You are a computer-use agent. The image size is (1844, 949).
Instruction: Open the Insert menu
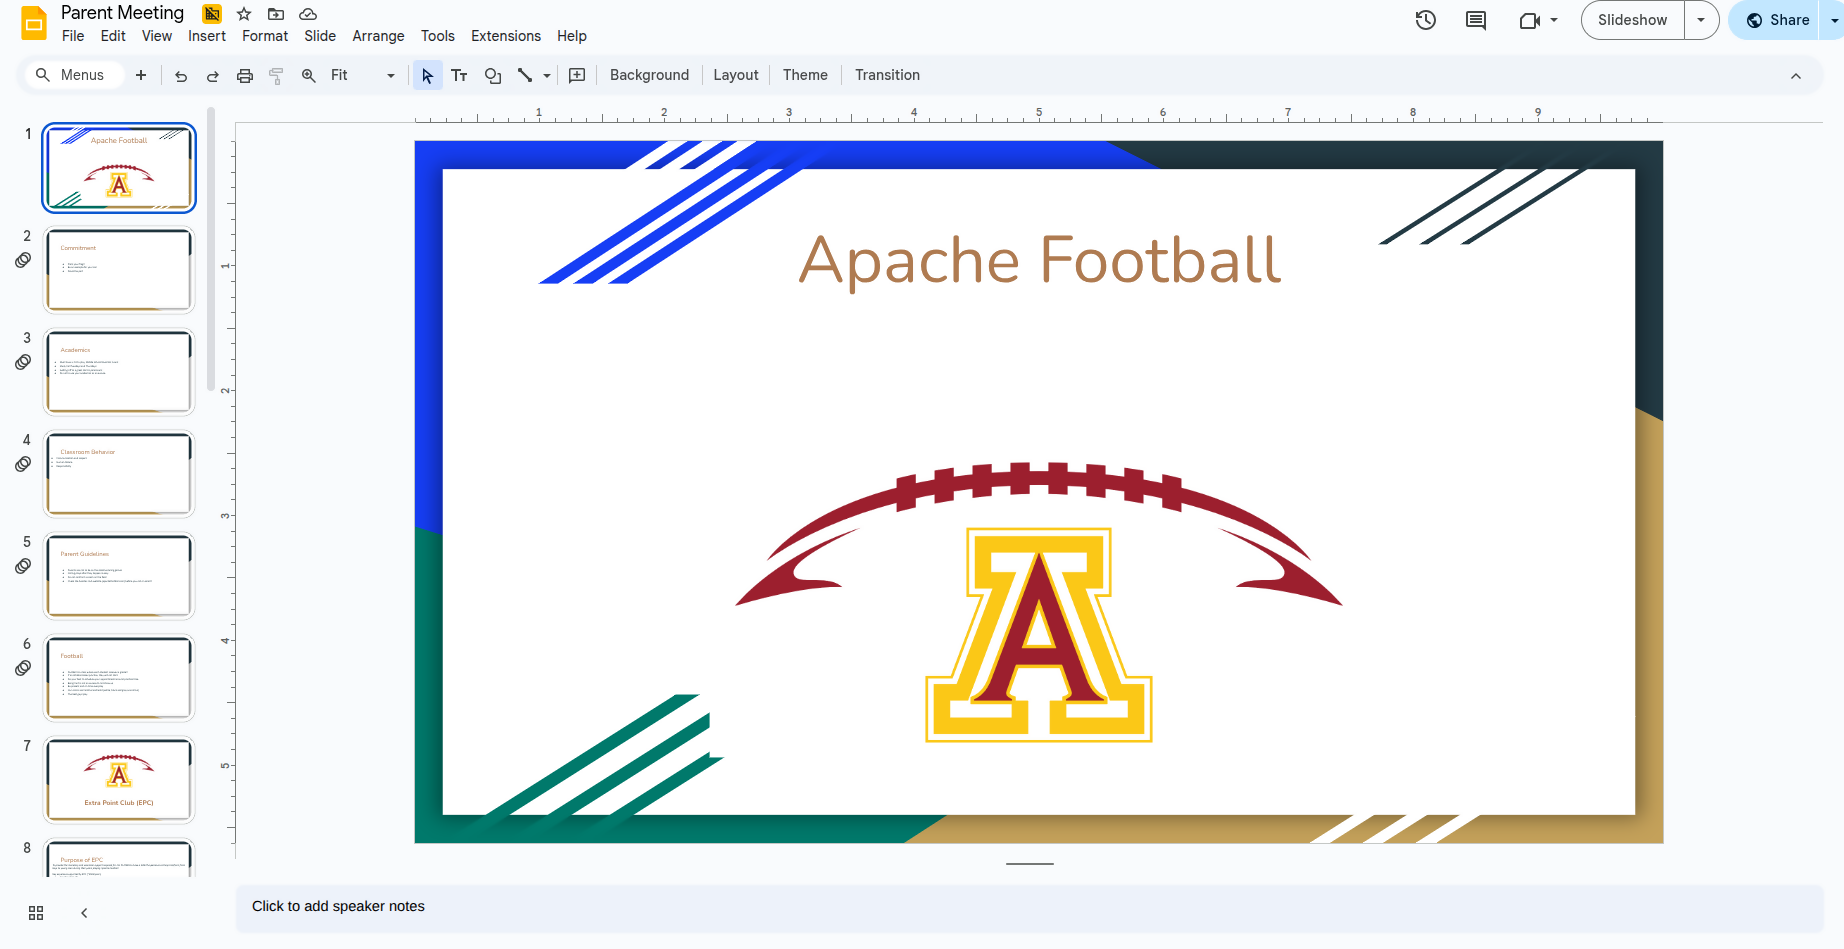207,36
